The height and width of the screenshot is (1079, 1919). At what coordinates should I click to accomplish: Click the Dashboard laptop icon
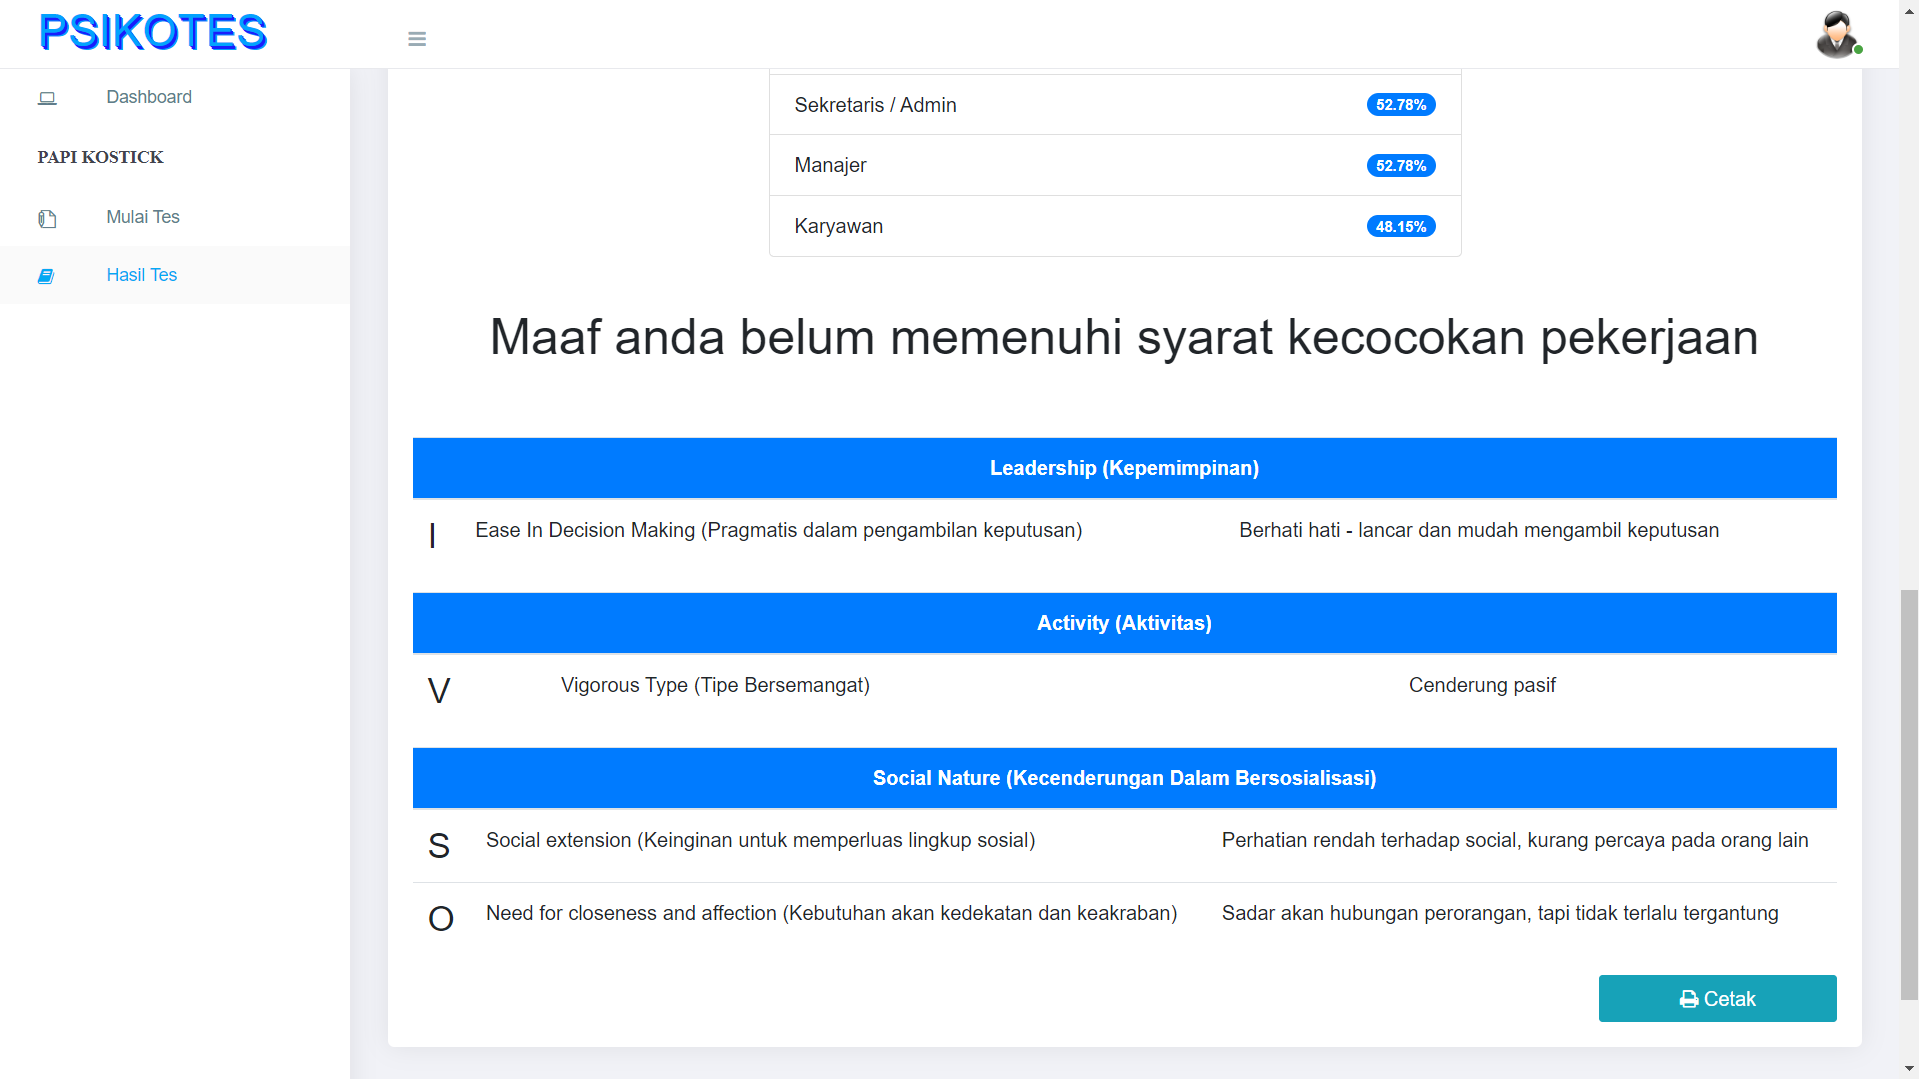coord(47,98)
